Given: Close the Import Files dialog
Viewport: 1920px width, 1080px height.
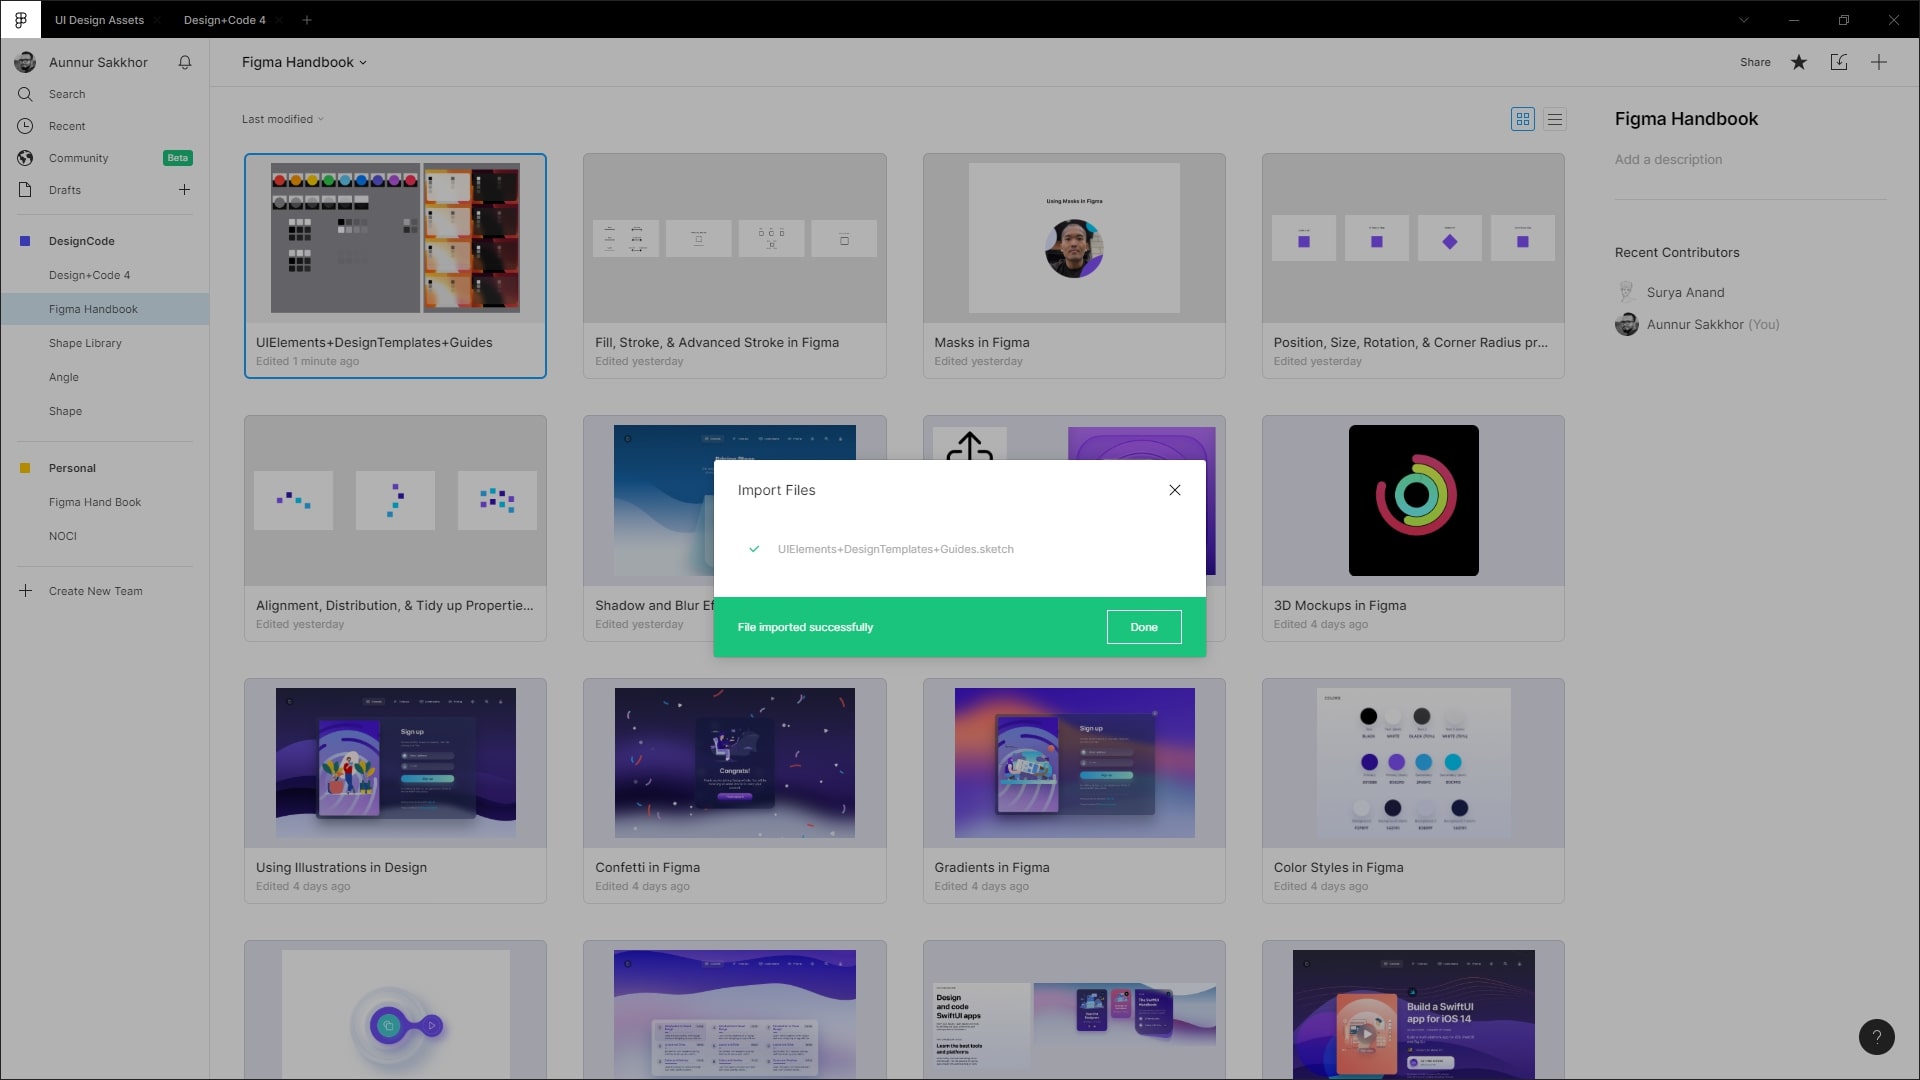Looking at the screenshot, I should click(1175, 490).
